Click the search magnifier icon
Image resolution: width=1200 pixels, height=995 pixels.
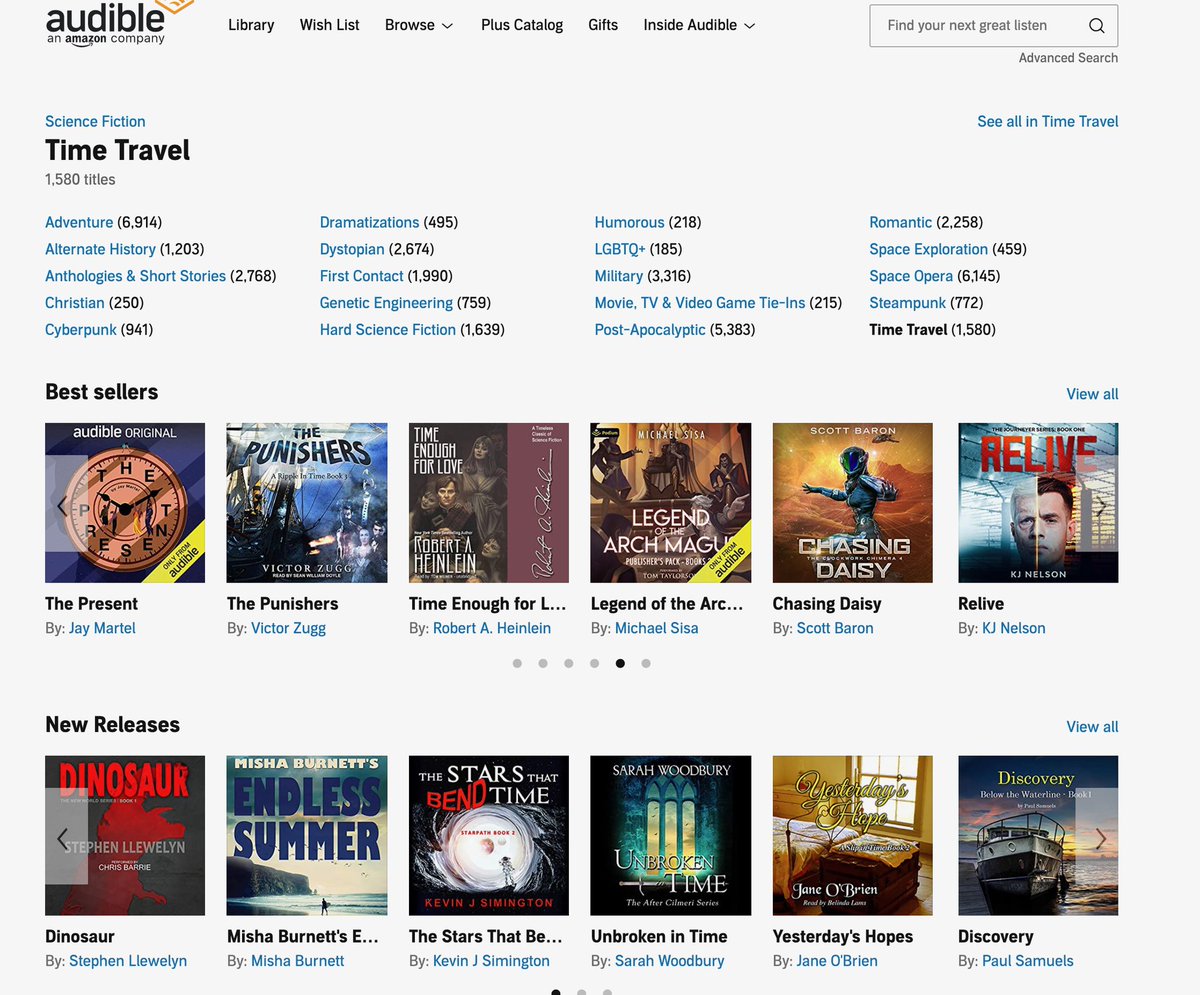click(1097, 26)
